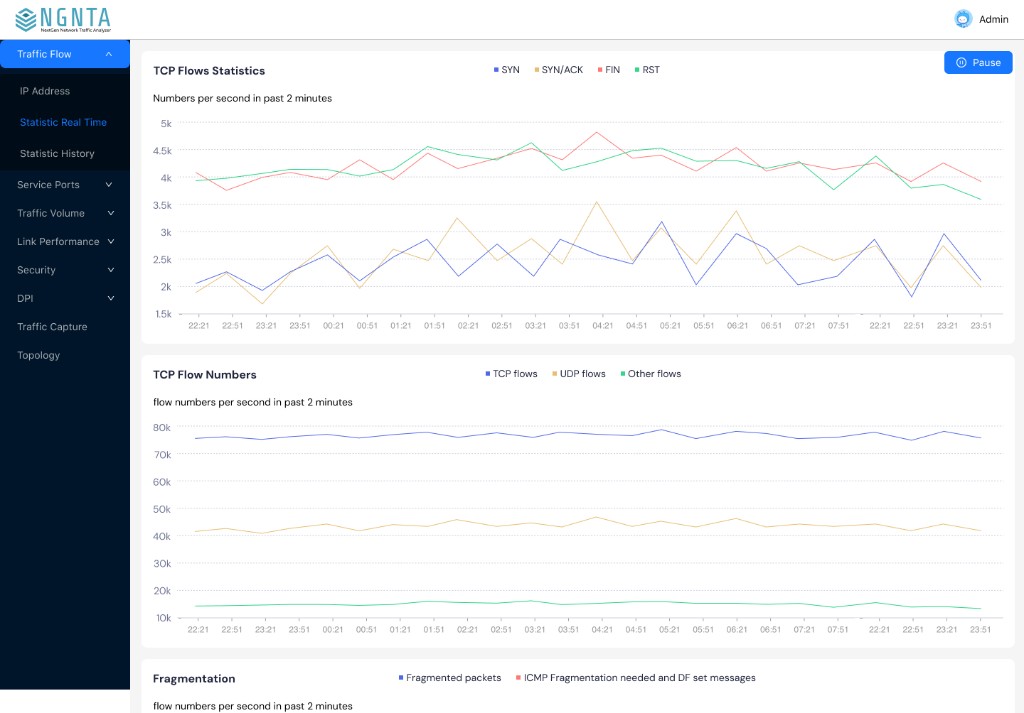Collapse Traffic Flow using its chevron

point(109,54)
